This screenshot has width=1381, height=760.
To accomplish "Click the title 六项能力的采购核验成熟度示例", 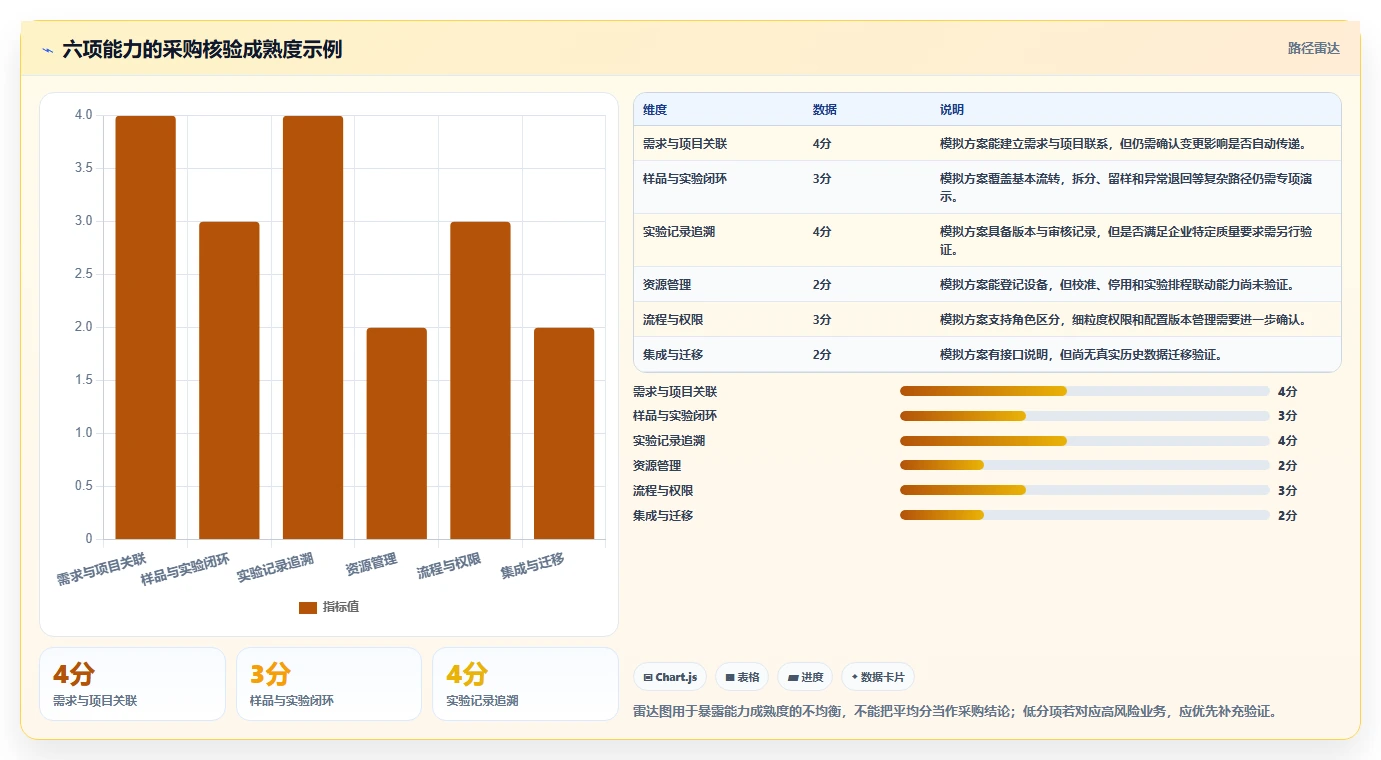I will tap(202, 49).
